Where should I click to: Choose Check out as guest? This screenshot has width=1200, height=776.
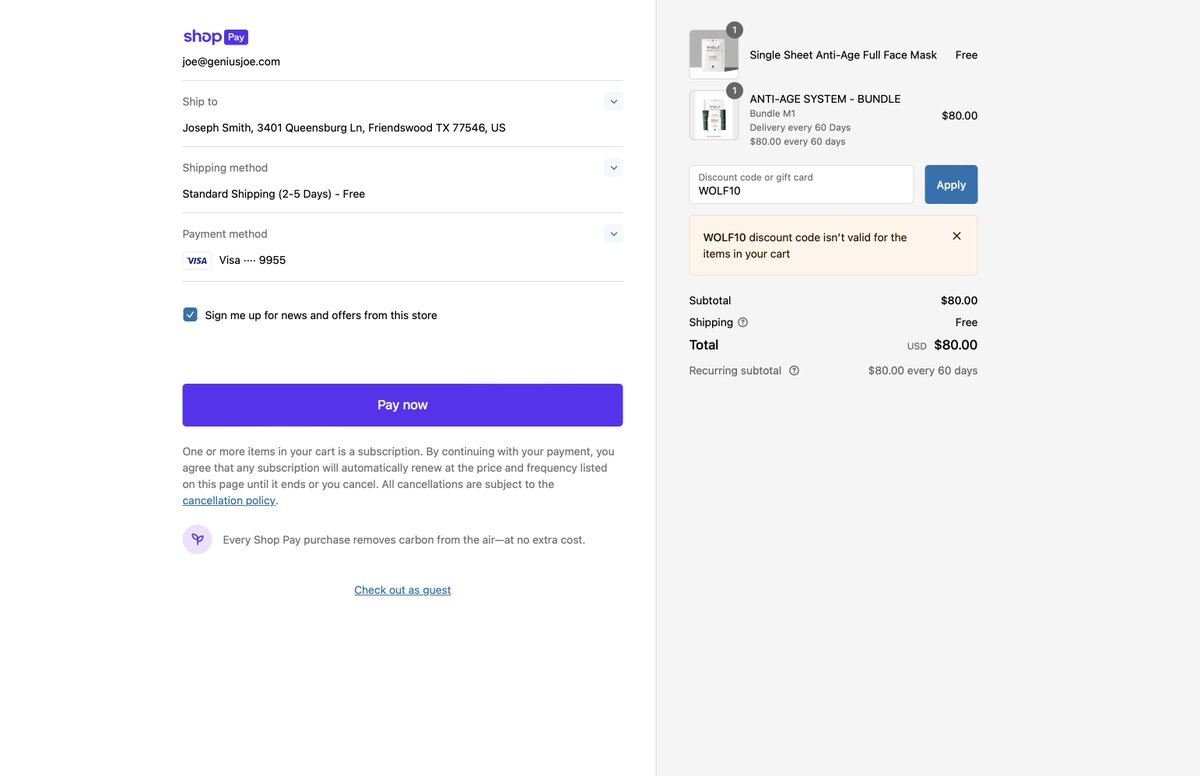click(402, 590)
